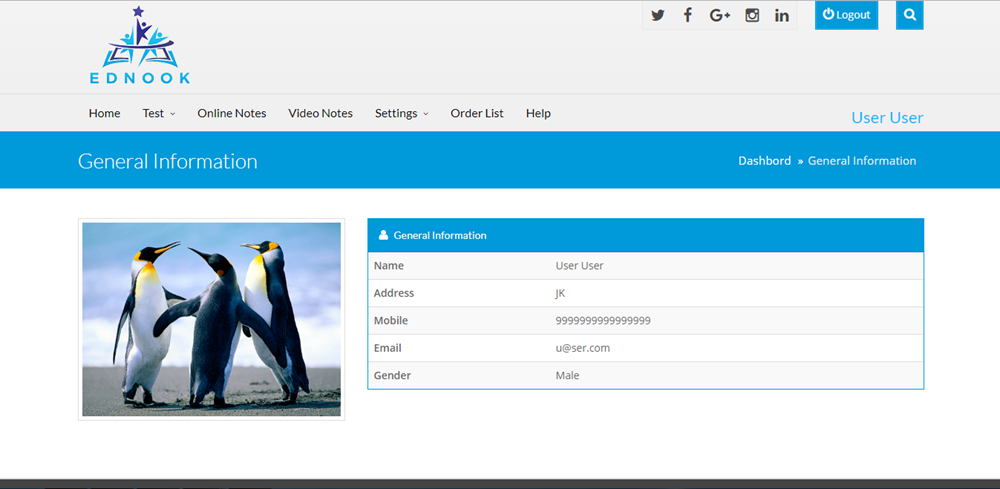1000x489 pixels.
Task: Expand the Test dropdown menu
Action: 158,113
